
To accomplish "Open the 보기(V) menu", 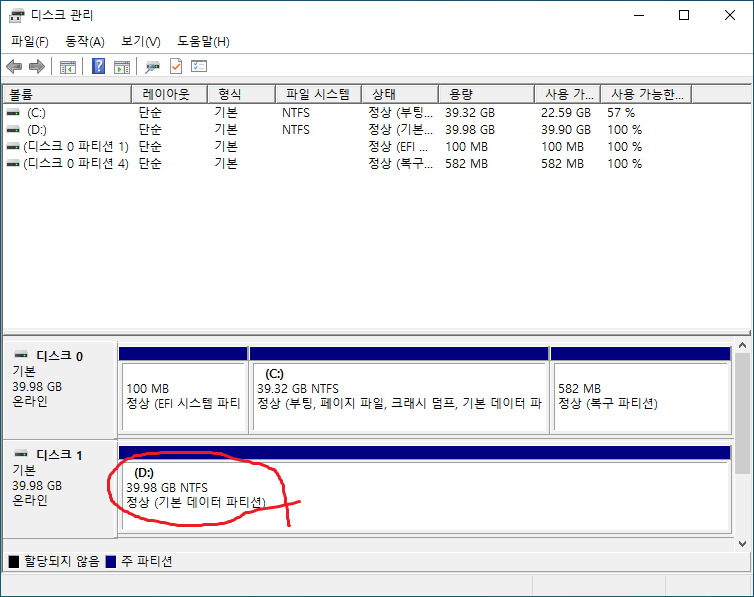I will 140,42.
